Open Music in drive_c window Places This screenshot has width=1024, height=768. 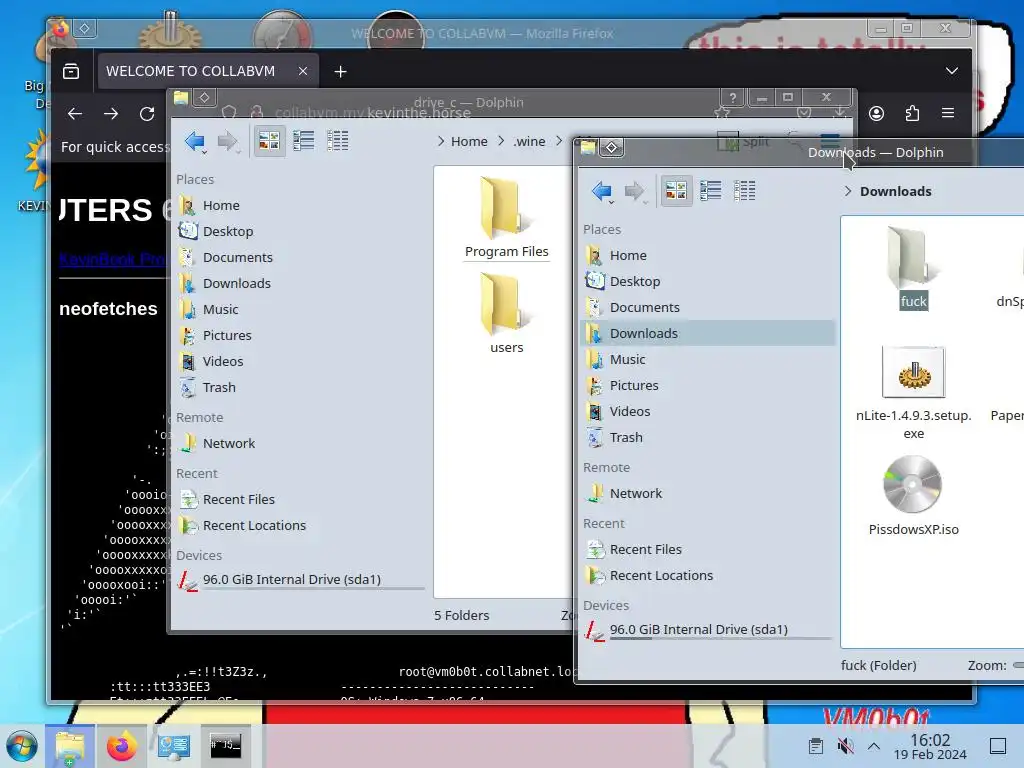click(300, 310)
